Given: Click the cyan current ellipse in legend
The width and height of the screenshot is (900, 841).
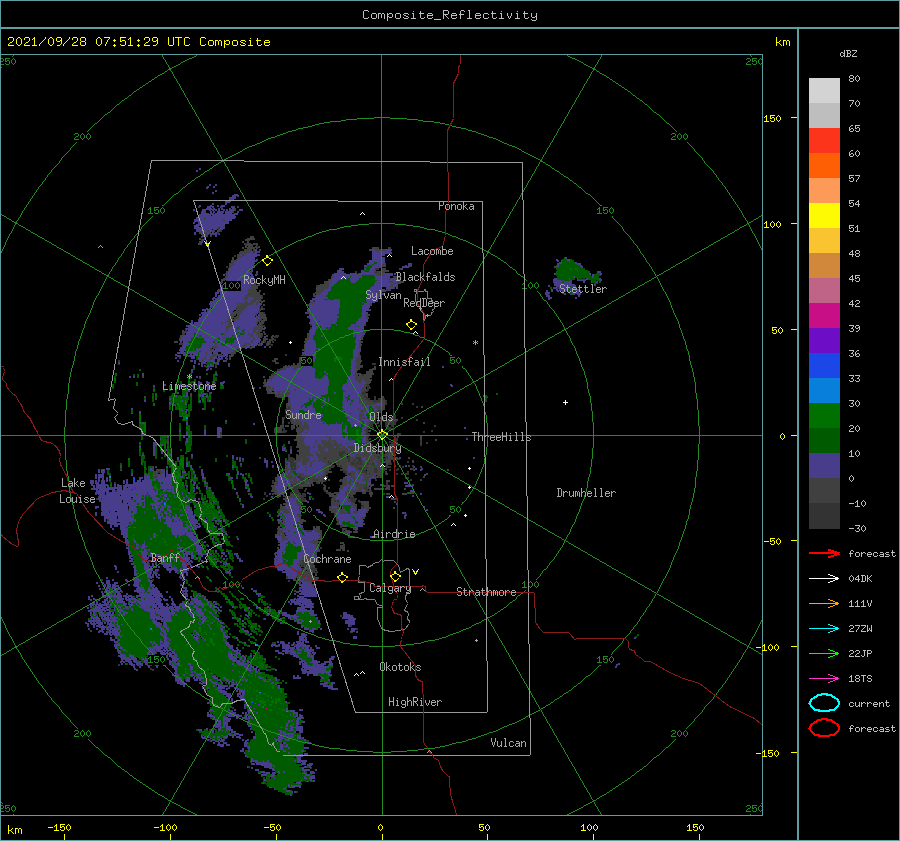Looking at the screenshot, I should click(824, 703).
